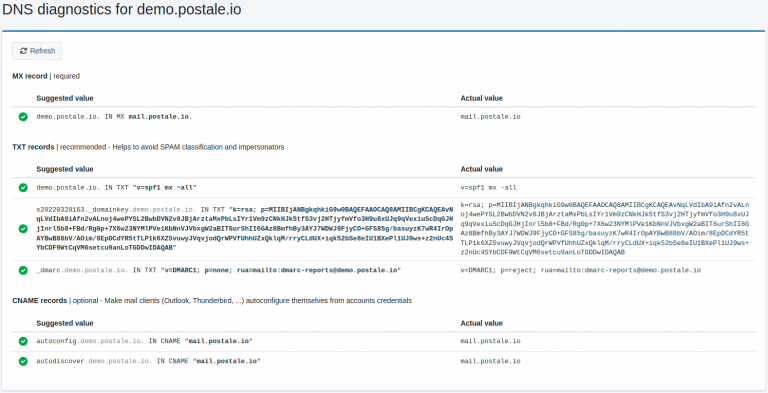
Task: Select actual DMARC value with p=reject
Action: tap(581, 270)
